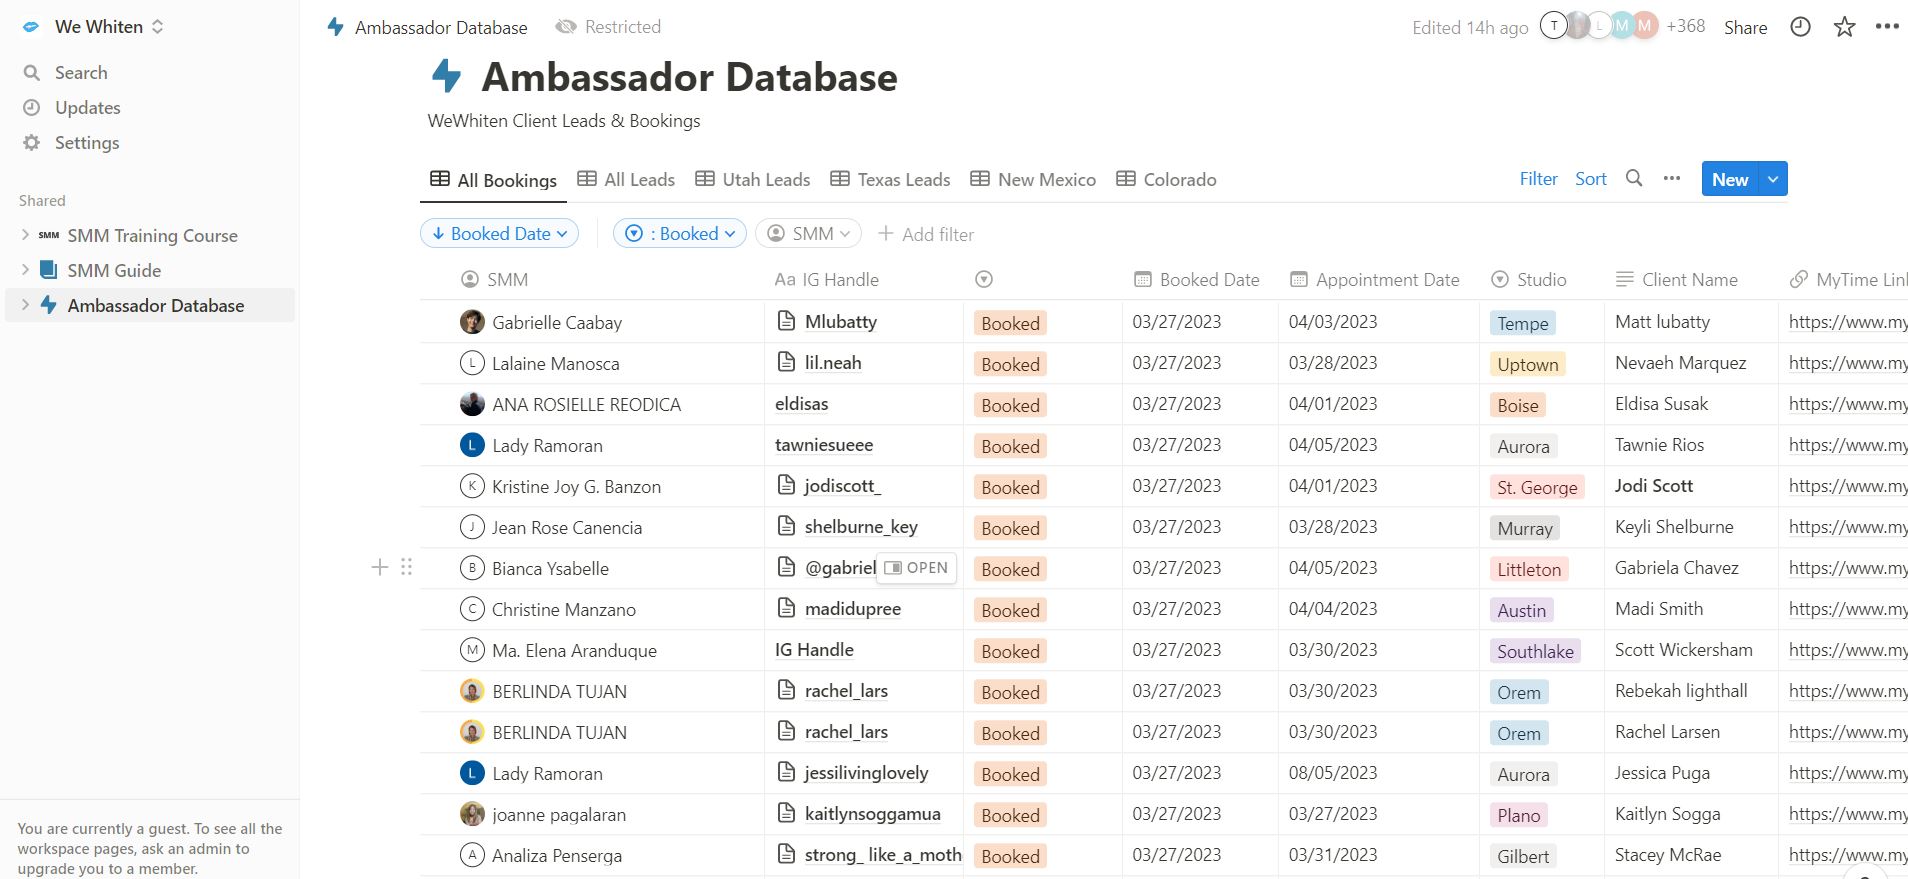Screen dimensions: 1908x879
Task: Search the database with magnifier icon
Action: [x=1634, y=178]
